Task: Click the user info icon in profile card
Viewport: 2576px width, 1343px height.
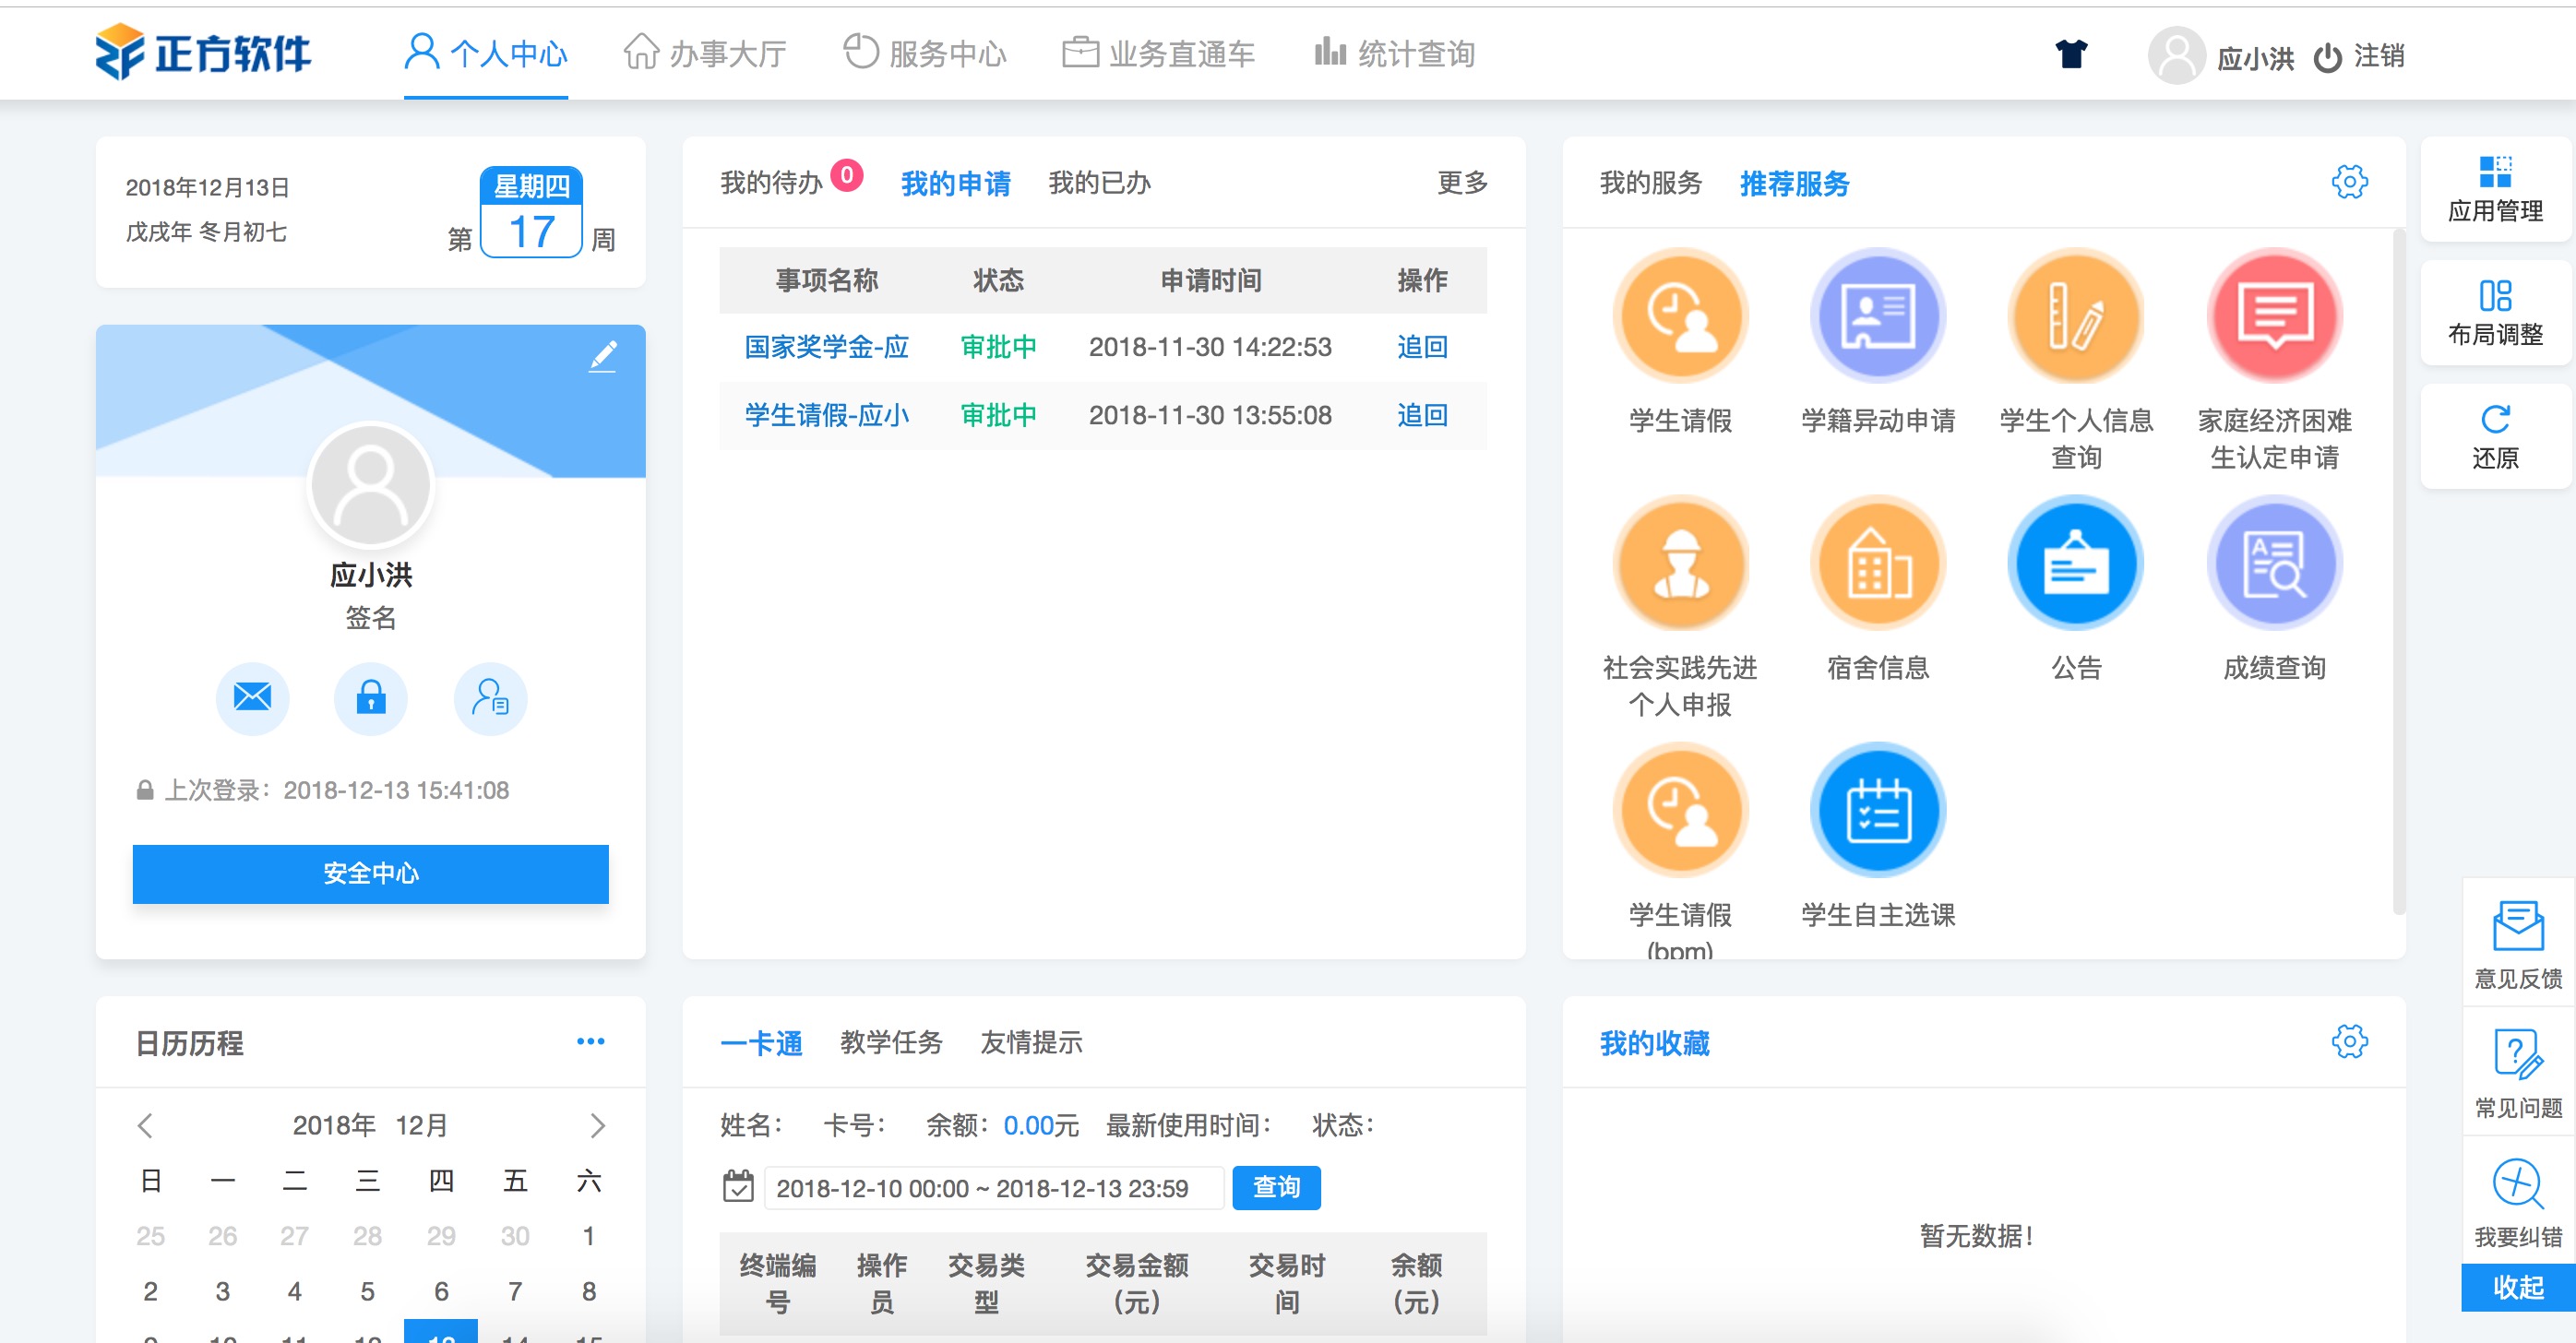Action: 490,697
